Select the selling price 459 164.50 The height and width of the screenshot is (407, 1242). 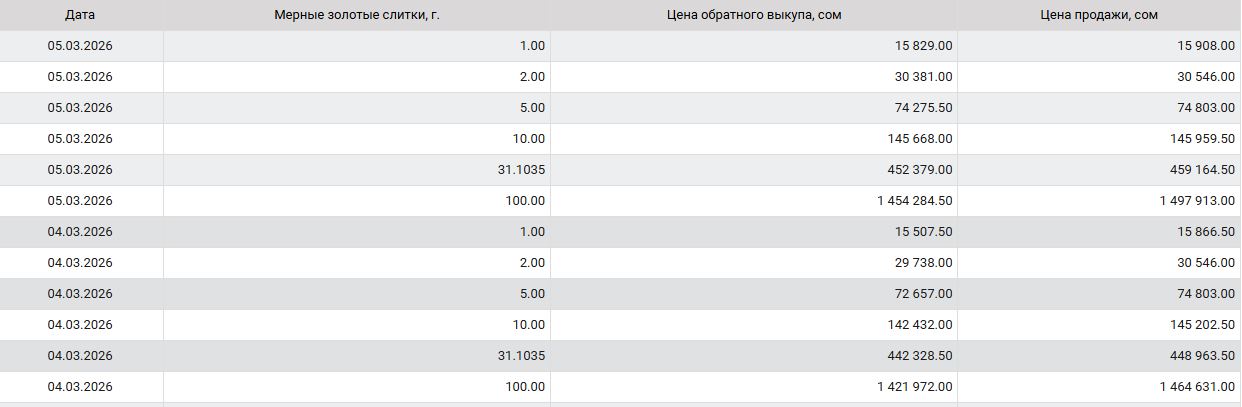[x=1202, y=170]
